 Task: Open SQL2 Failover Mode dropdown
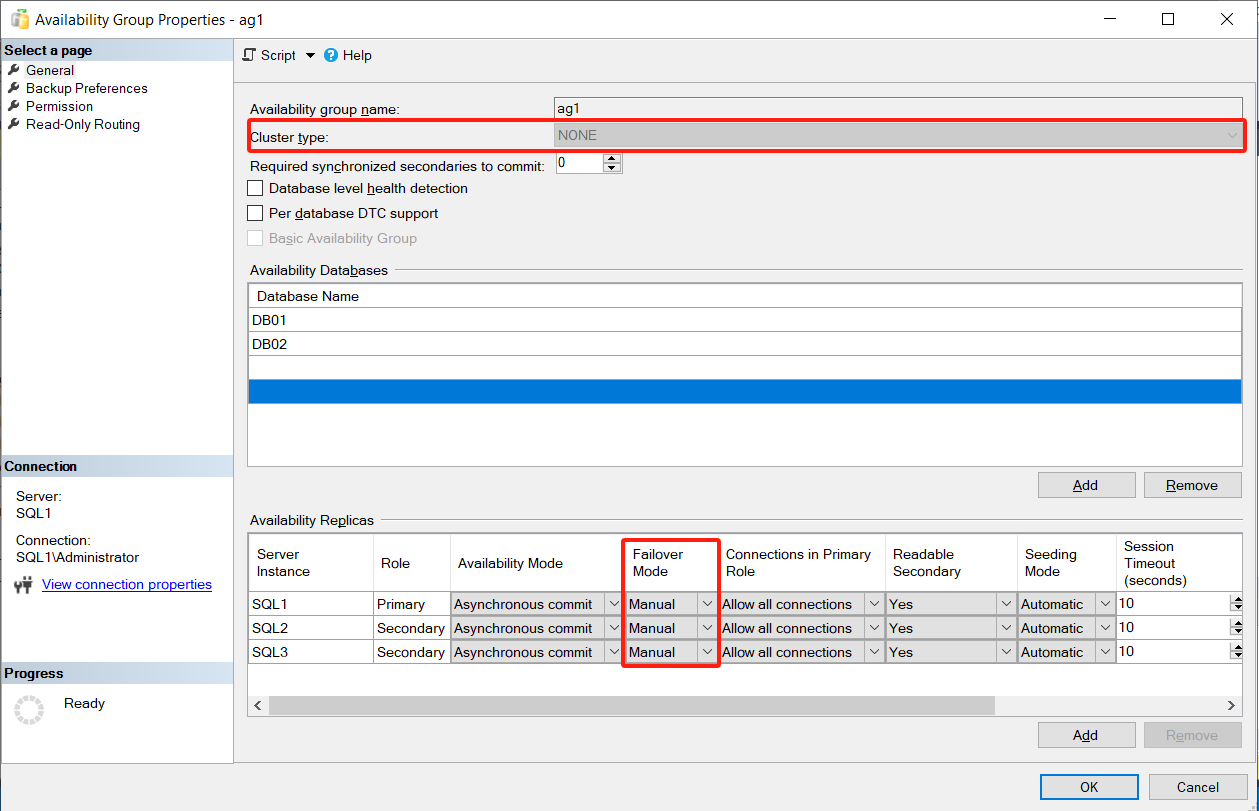point(707,628)
